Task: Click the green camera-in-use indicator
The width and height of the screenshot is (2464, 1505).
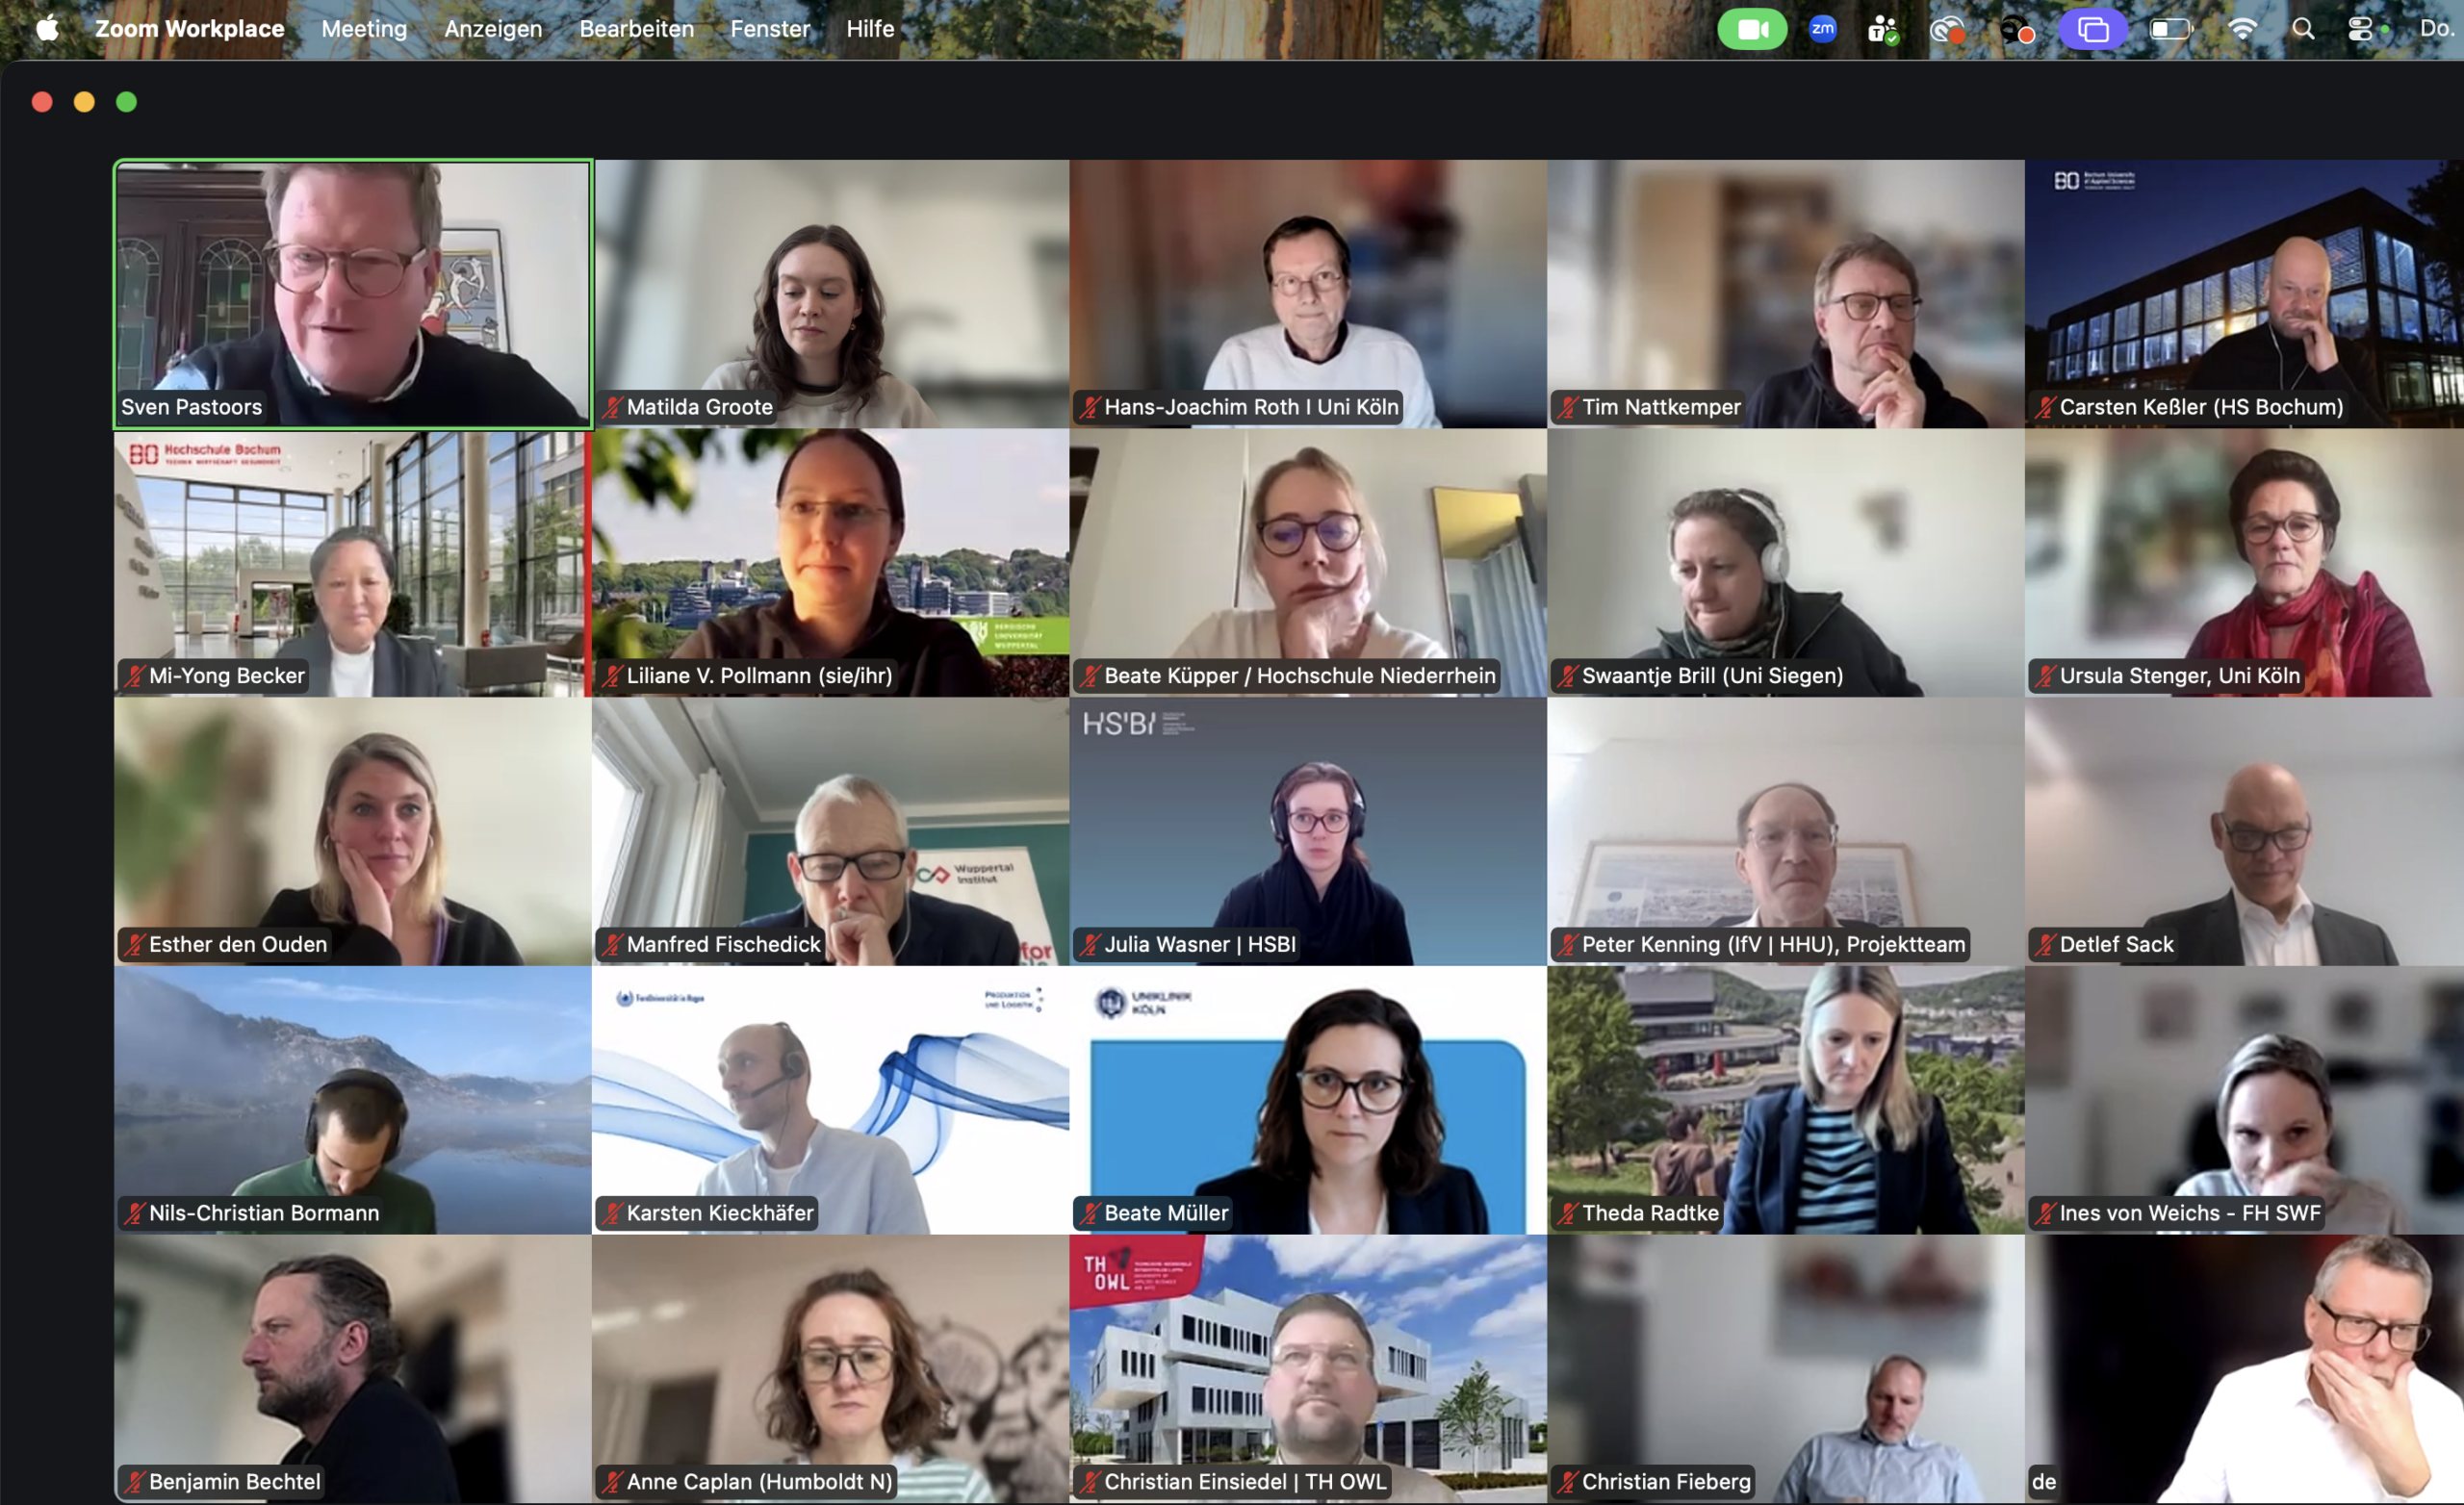Action: pos(1751,29)
